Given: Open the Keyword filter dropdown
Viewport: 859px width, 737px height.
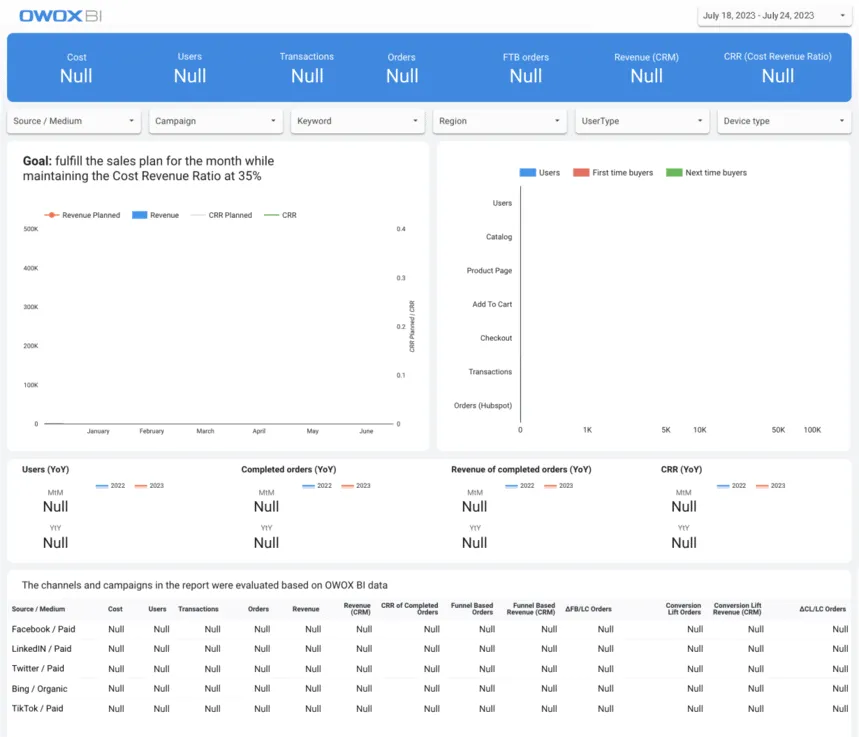Looking at the screenshot, I should click(356, 120).
